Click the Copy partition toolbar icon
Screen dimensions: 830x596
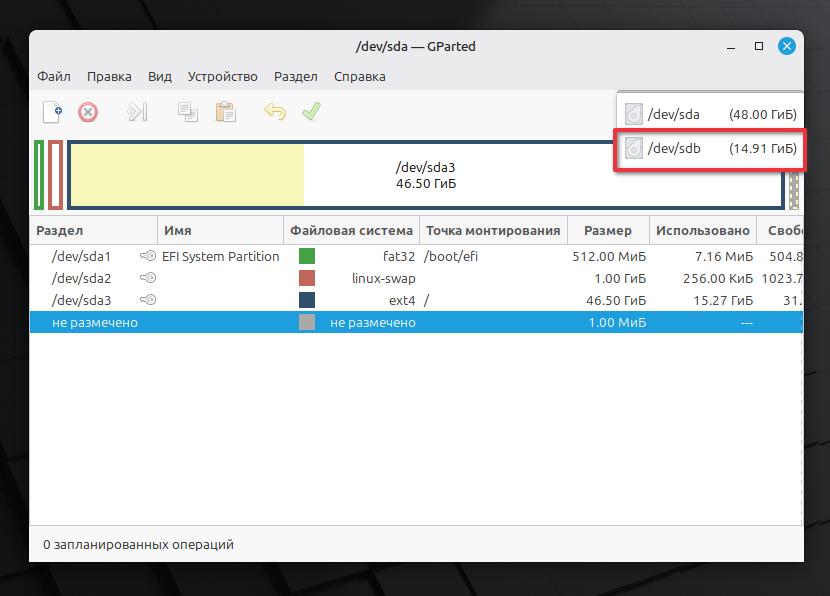point(187,112)
